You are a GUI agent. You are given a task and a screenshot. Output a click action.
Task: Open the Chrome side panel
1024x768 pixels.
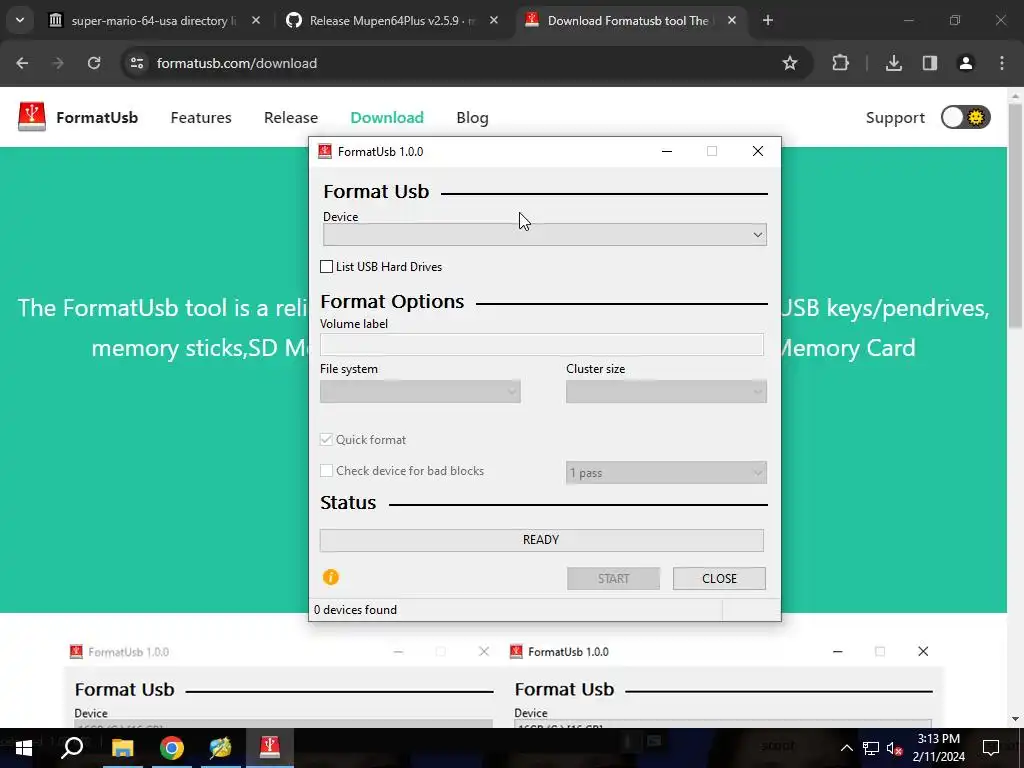[x=929, y=63]
